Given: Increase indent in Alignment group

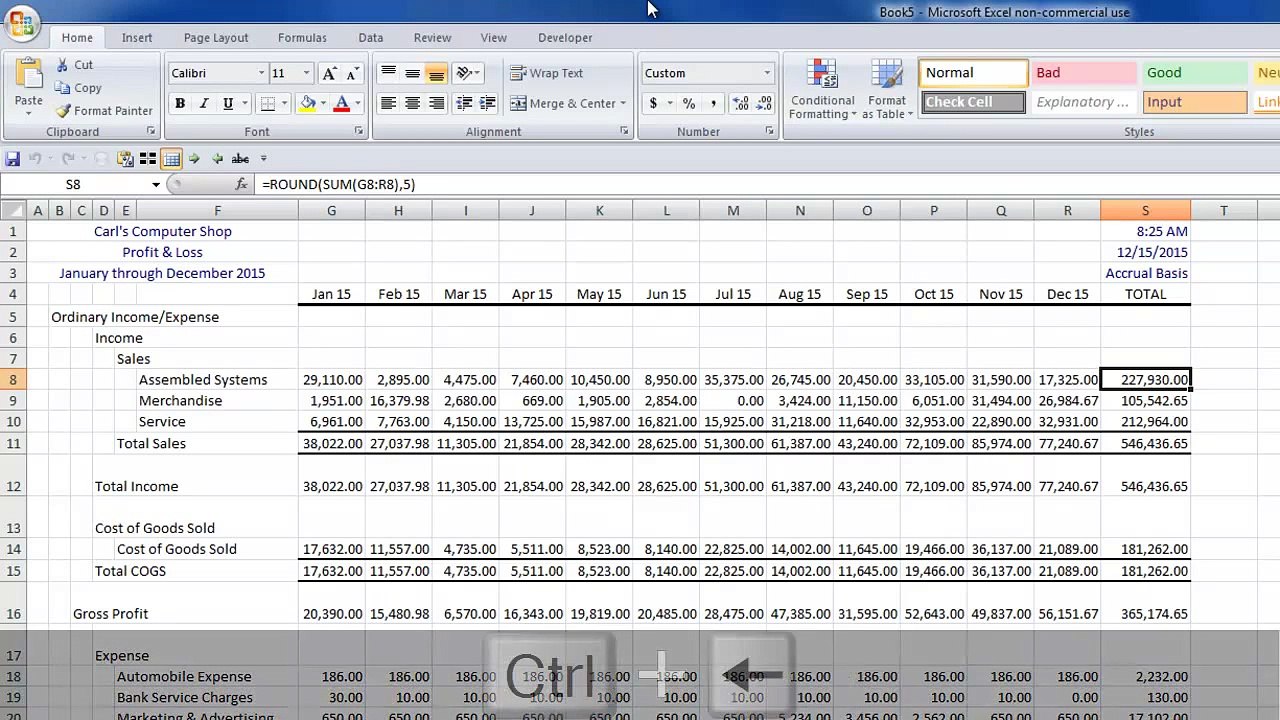Looking at the screenshot, I should [488, 103].
